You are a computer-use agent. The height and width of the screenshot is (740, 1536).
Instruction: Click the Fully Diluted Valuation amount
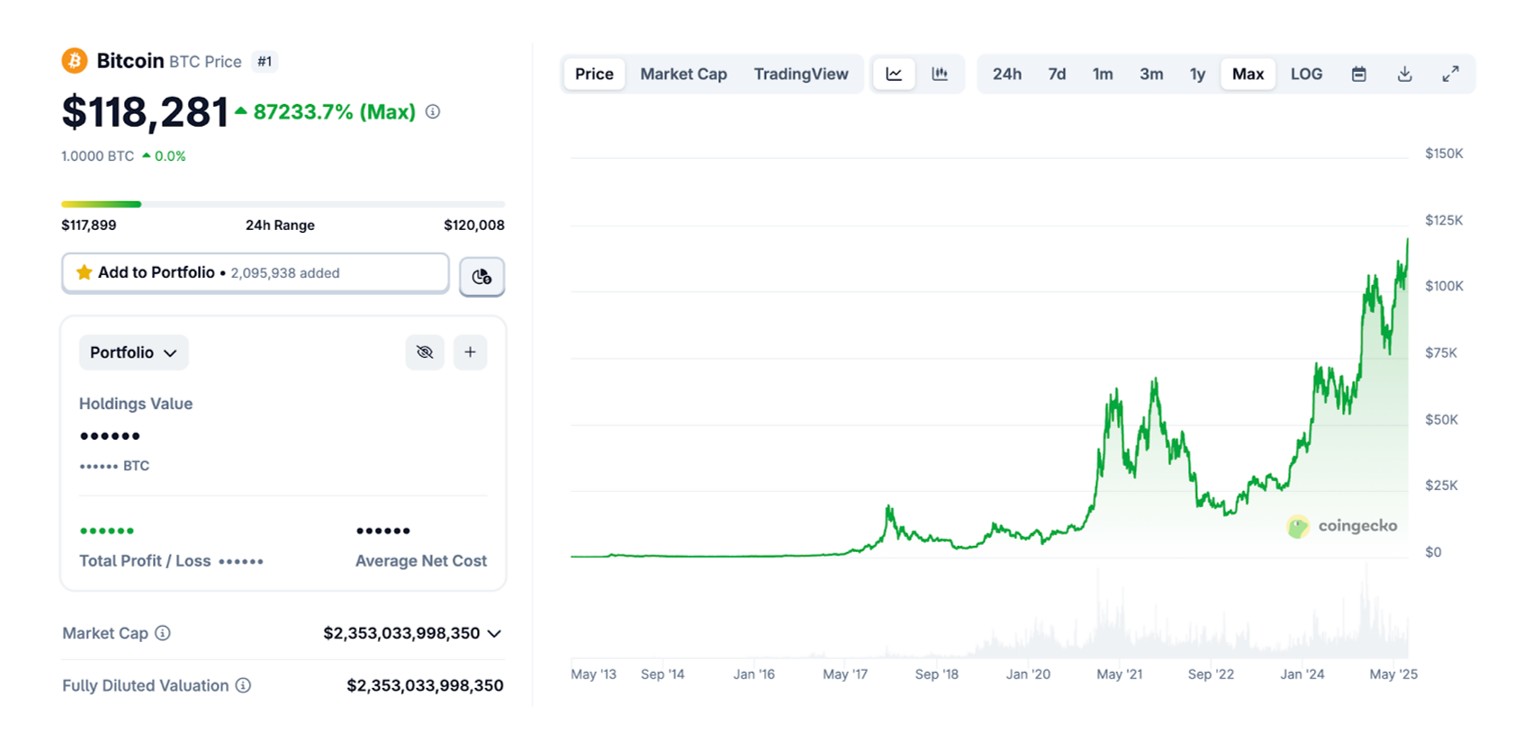pos(425,686)
